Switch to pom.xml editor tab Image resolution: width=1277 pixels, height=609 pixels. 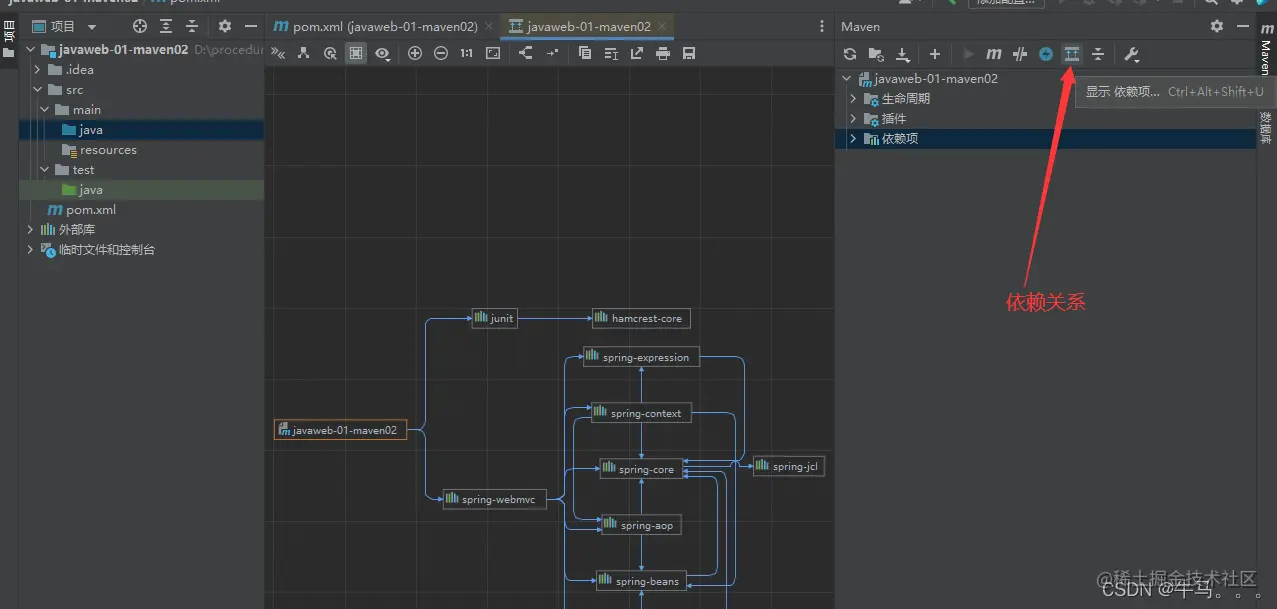coord(384,27)
